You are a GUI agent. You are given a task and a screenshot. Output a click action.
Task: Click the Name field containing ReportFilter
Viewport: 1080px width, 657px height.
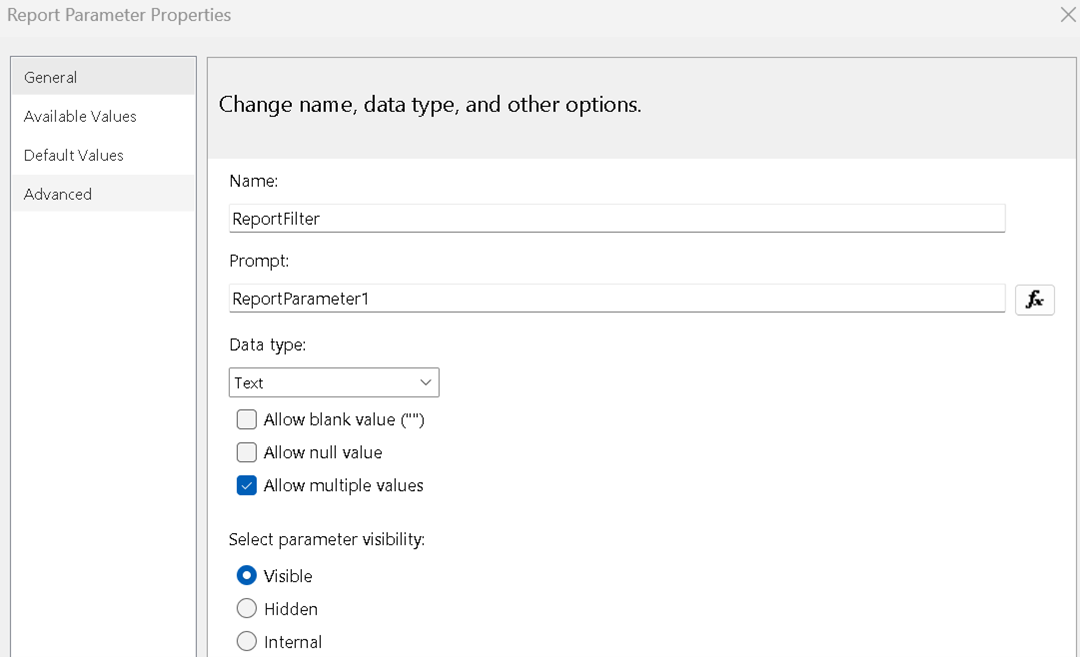[x=616, y=219]
